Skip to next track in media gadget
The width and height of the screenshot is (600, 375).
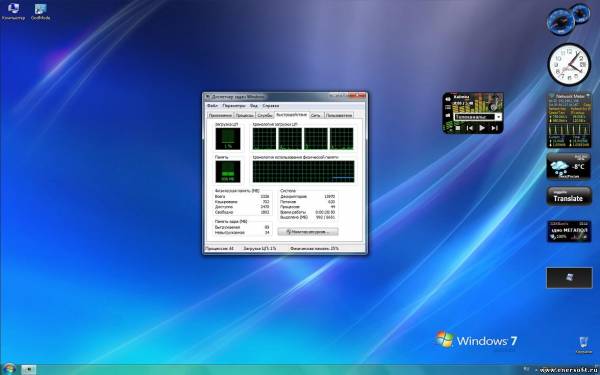click(x=494, y=128)
